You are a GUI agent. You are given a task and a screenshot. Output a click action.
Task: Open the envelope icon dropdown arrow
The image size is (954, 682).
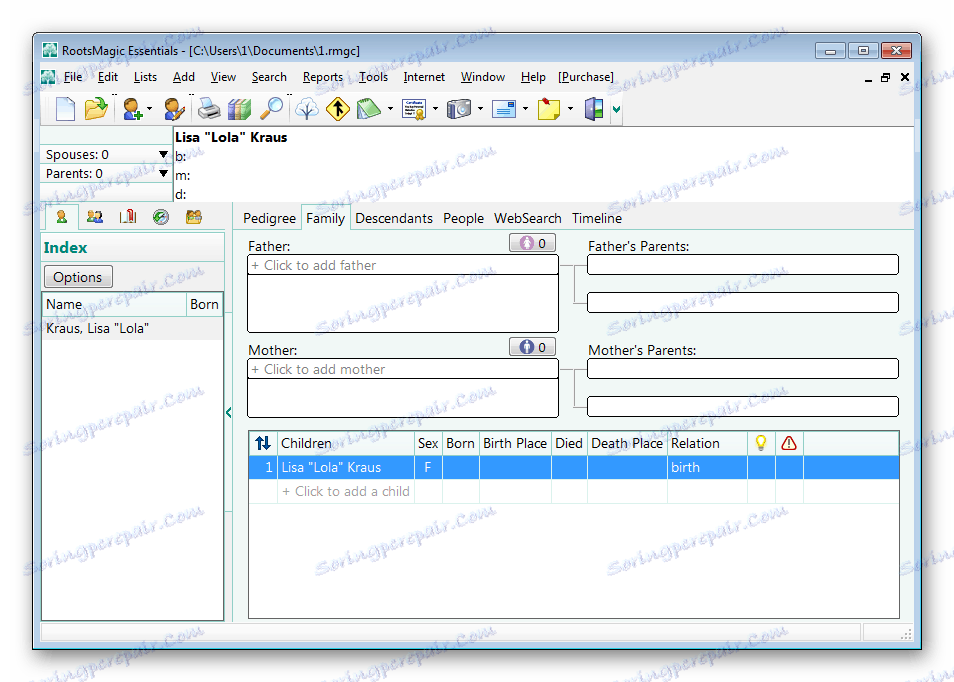point(525,110)
